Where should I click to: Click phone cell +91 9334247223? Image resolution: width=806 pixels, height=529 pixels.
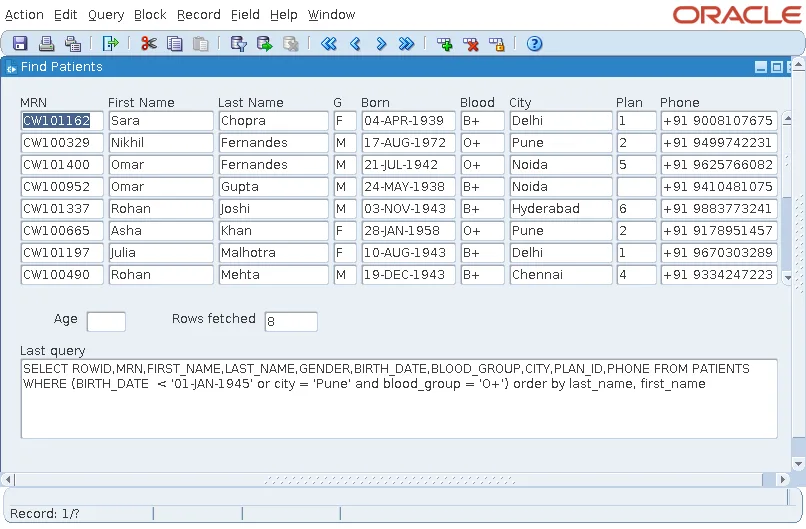point(719,275)
